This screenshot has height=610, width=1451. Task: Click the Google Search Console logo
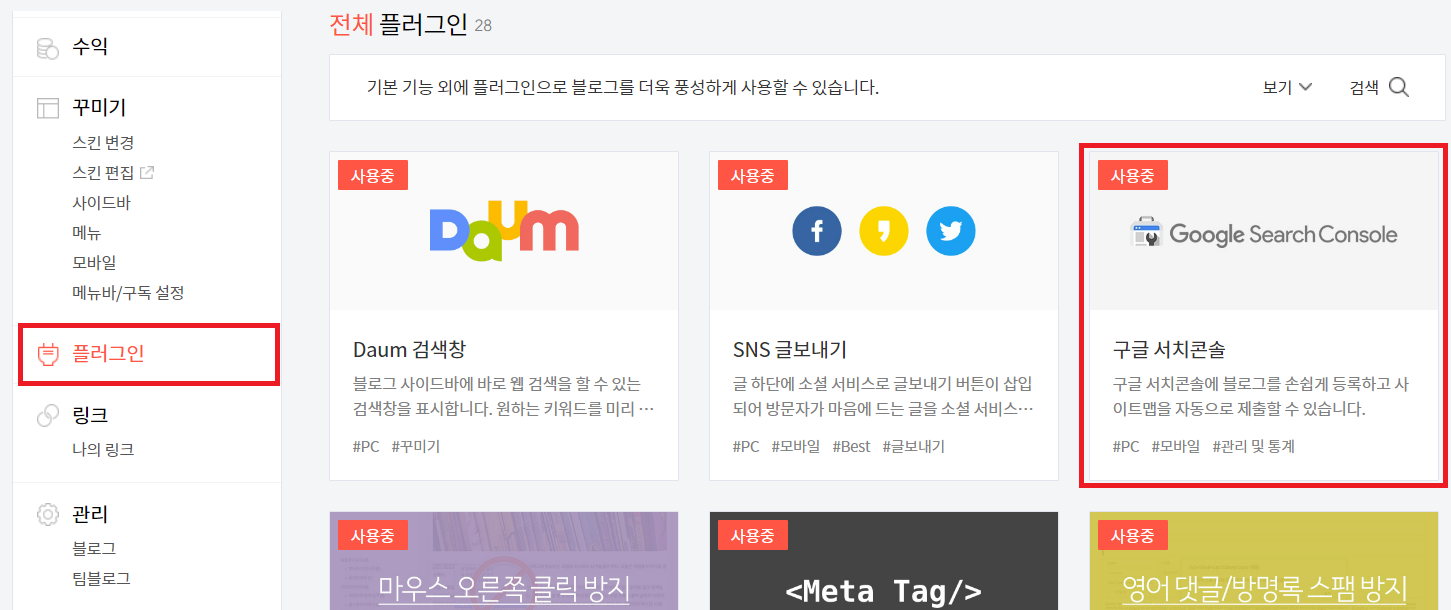[1264, 233]
